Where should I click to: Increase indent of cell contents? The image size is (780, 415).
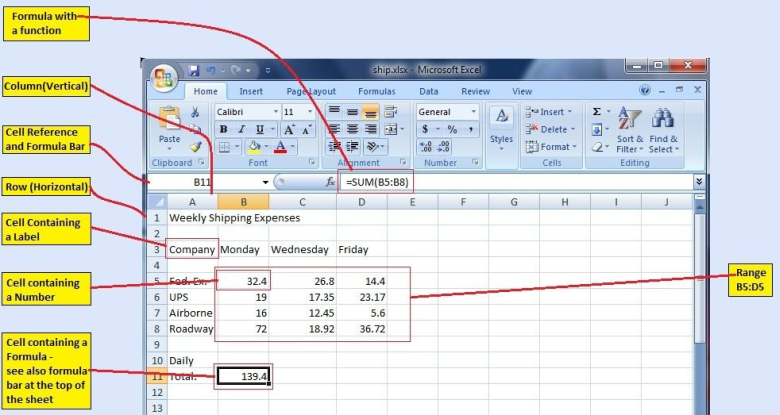(353, 147)
